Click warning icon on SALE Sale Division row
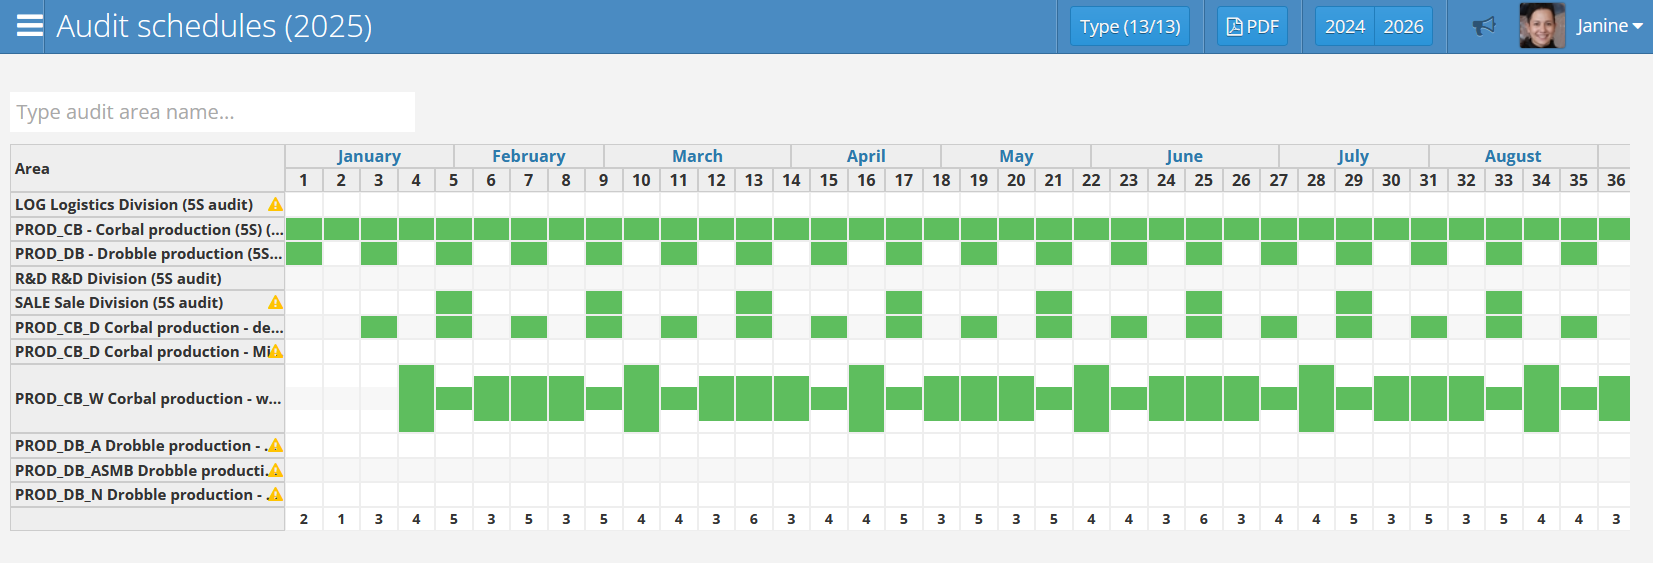 [x=275, y=303]
